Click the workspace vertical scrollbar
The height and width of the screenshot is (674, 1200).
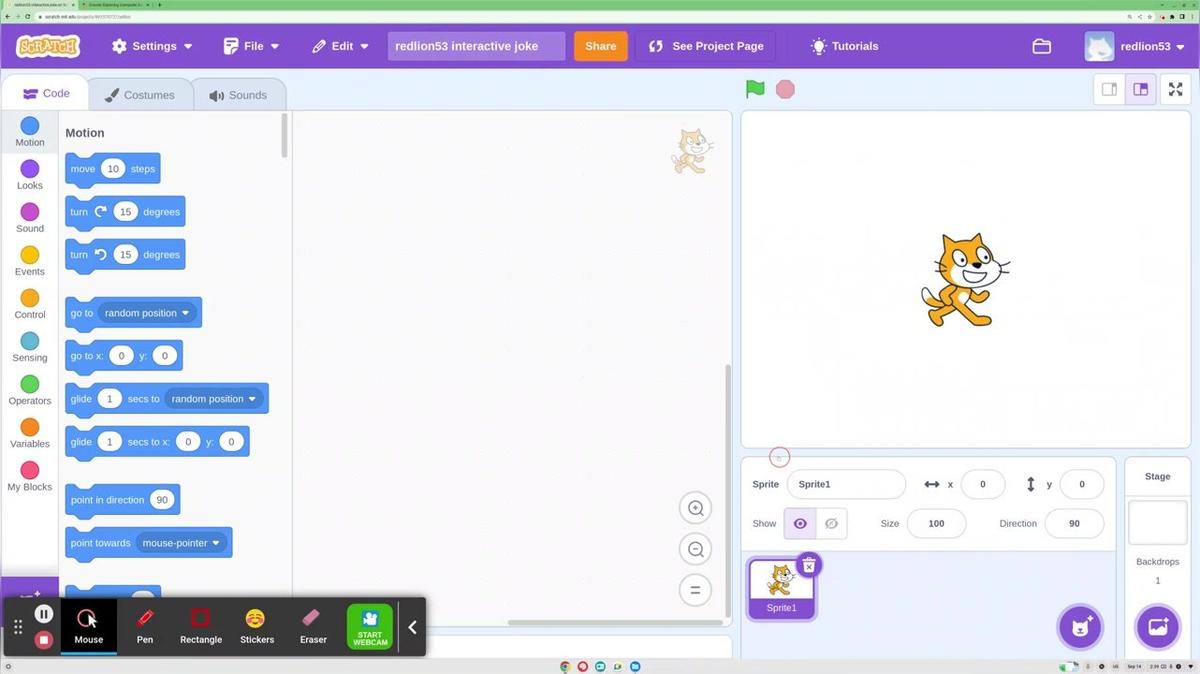click(x=727, y=489)
